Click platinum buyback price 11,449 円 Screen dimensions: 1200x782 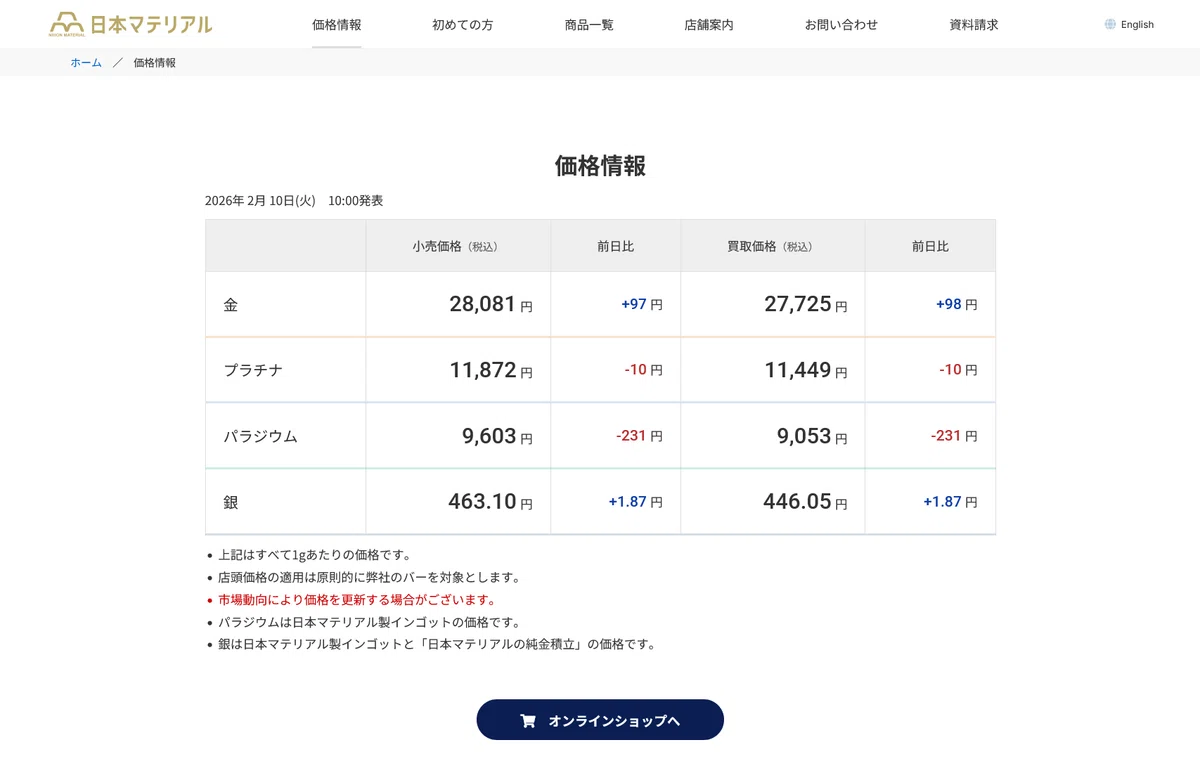pyautogui.click(x=806, y=370)
